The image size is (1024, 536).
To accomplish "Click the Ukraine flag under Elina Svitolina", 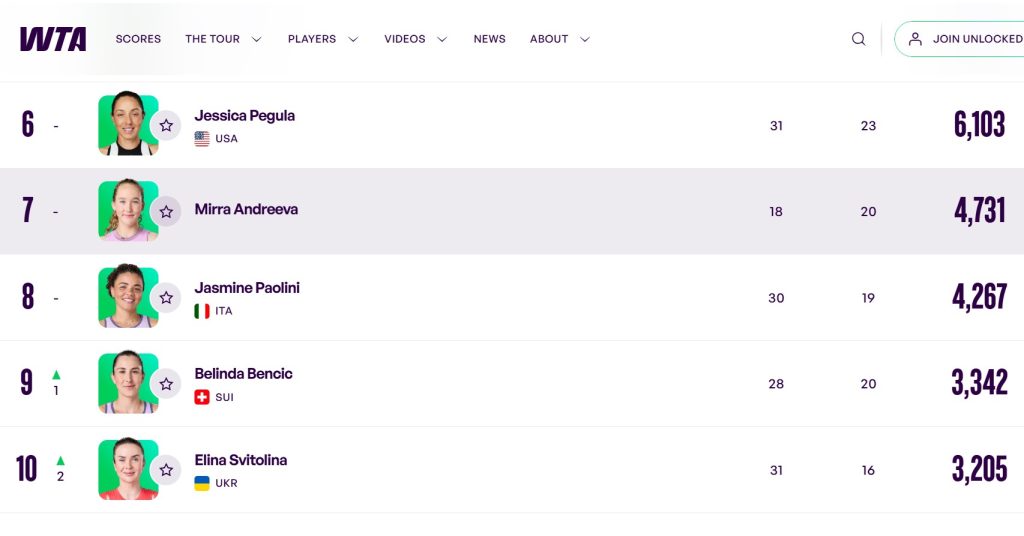I will (202, 483).
